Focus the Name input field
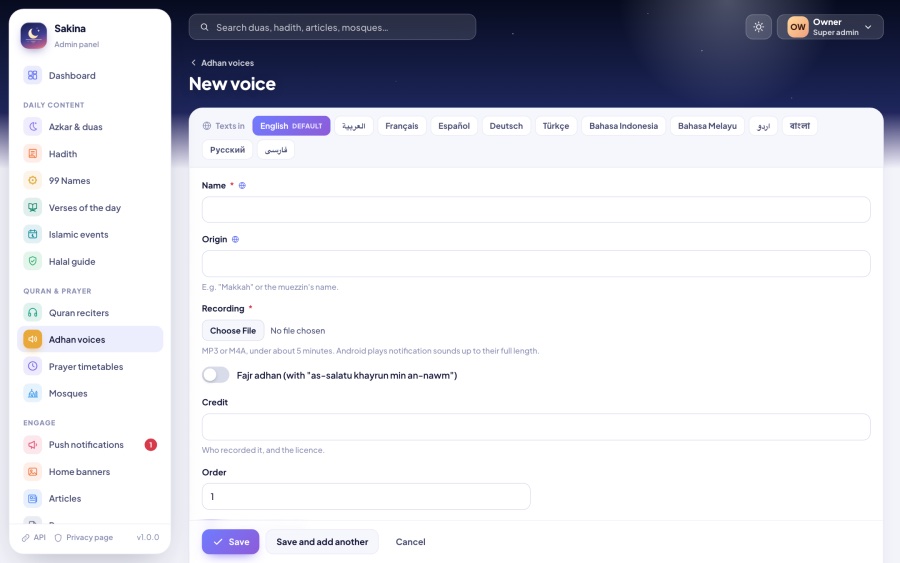Image resolution: width=900 pixels, height=563 pixels. pos(536,209)
